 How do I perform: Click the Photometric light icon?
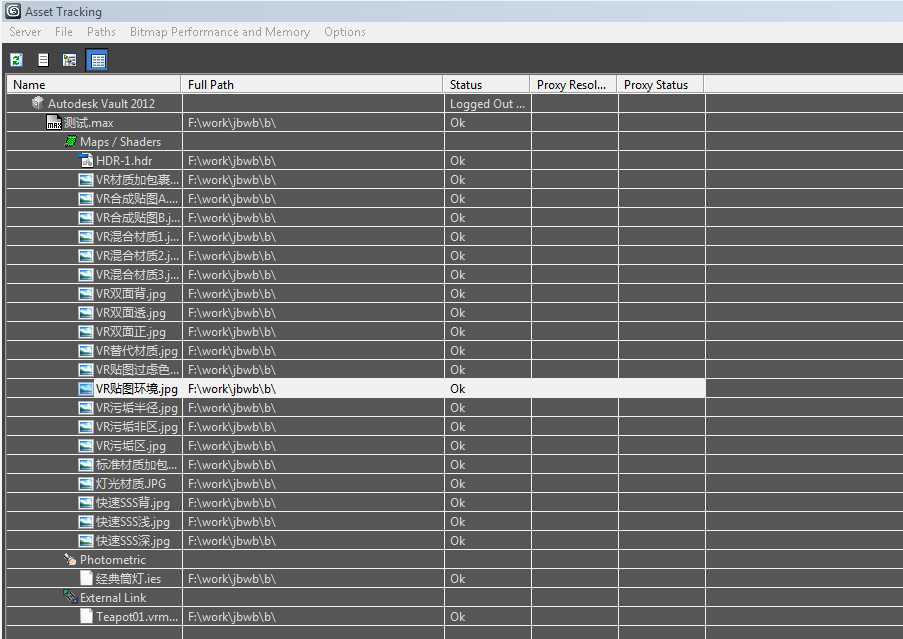(70, 559)
